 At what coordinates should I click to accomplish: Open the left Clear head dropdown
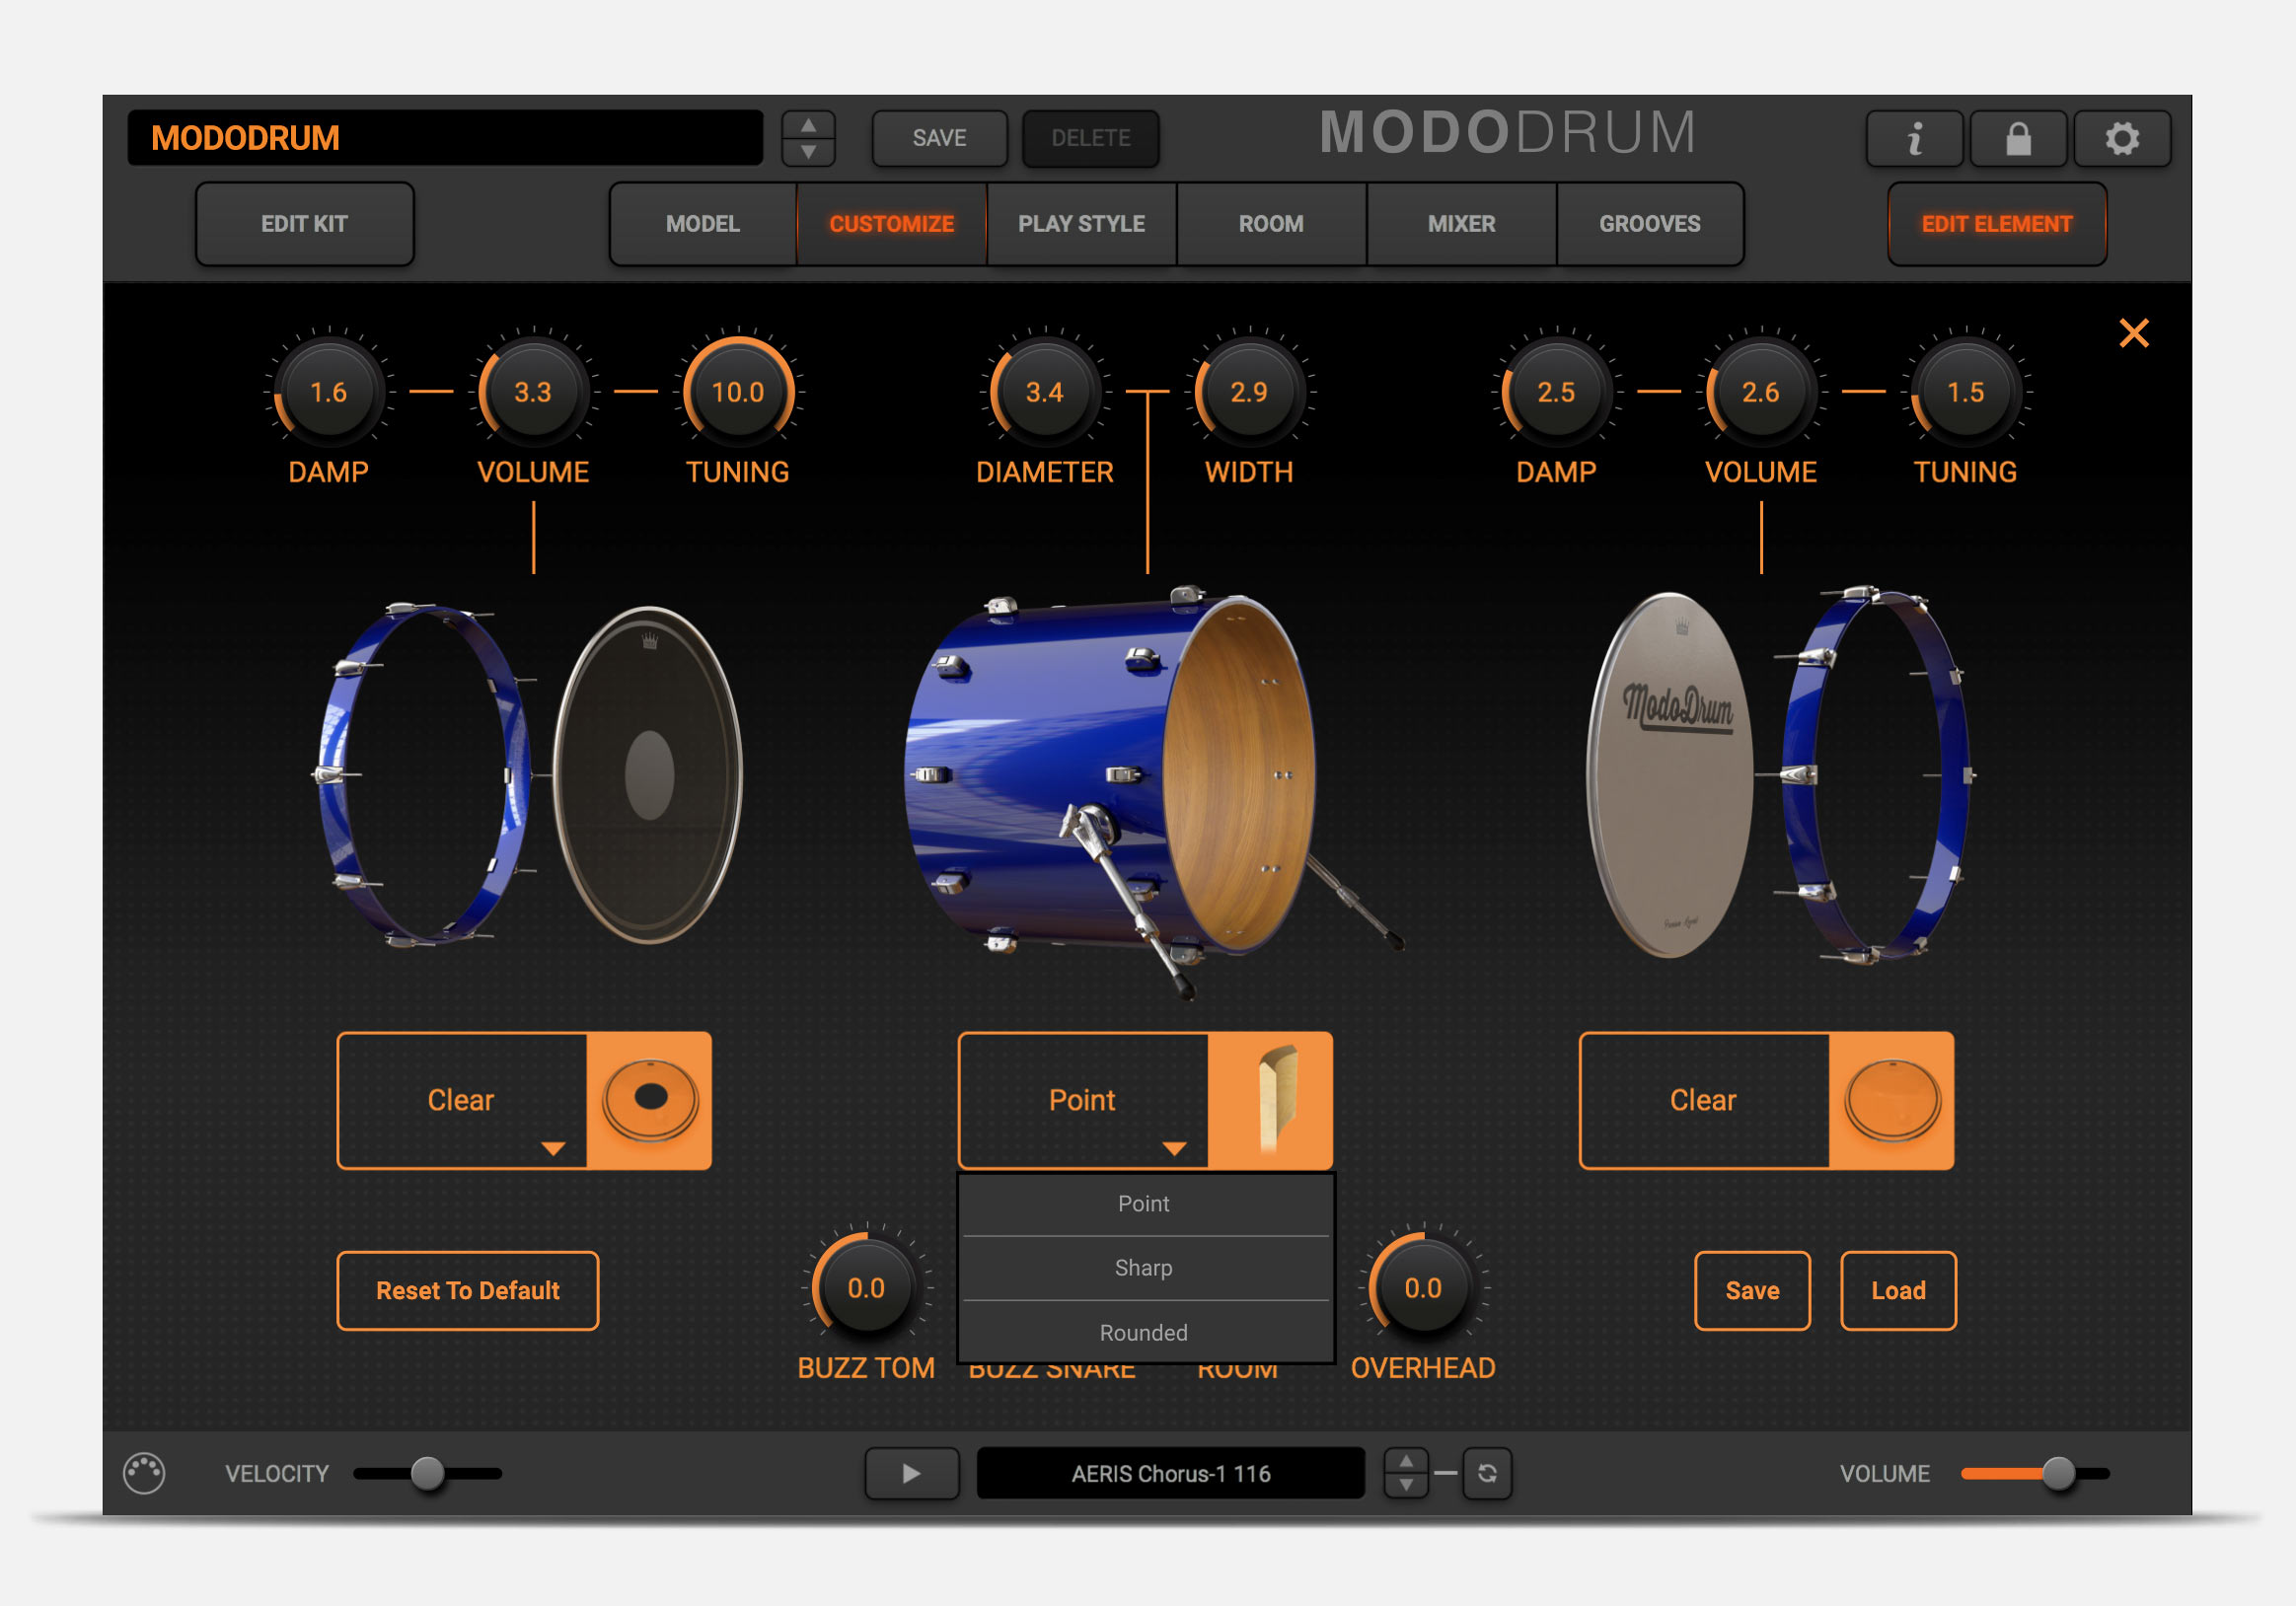pos(462,1100)
